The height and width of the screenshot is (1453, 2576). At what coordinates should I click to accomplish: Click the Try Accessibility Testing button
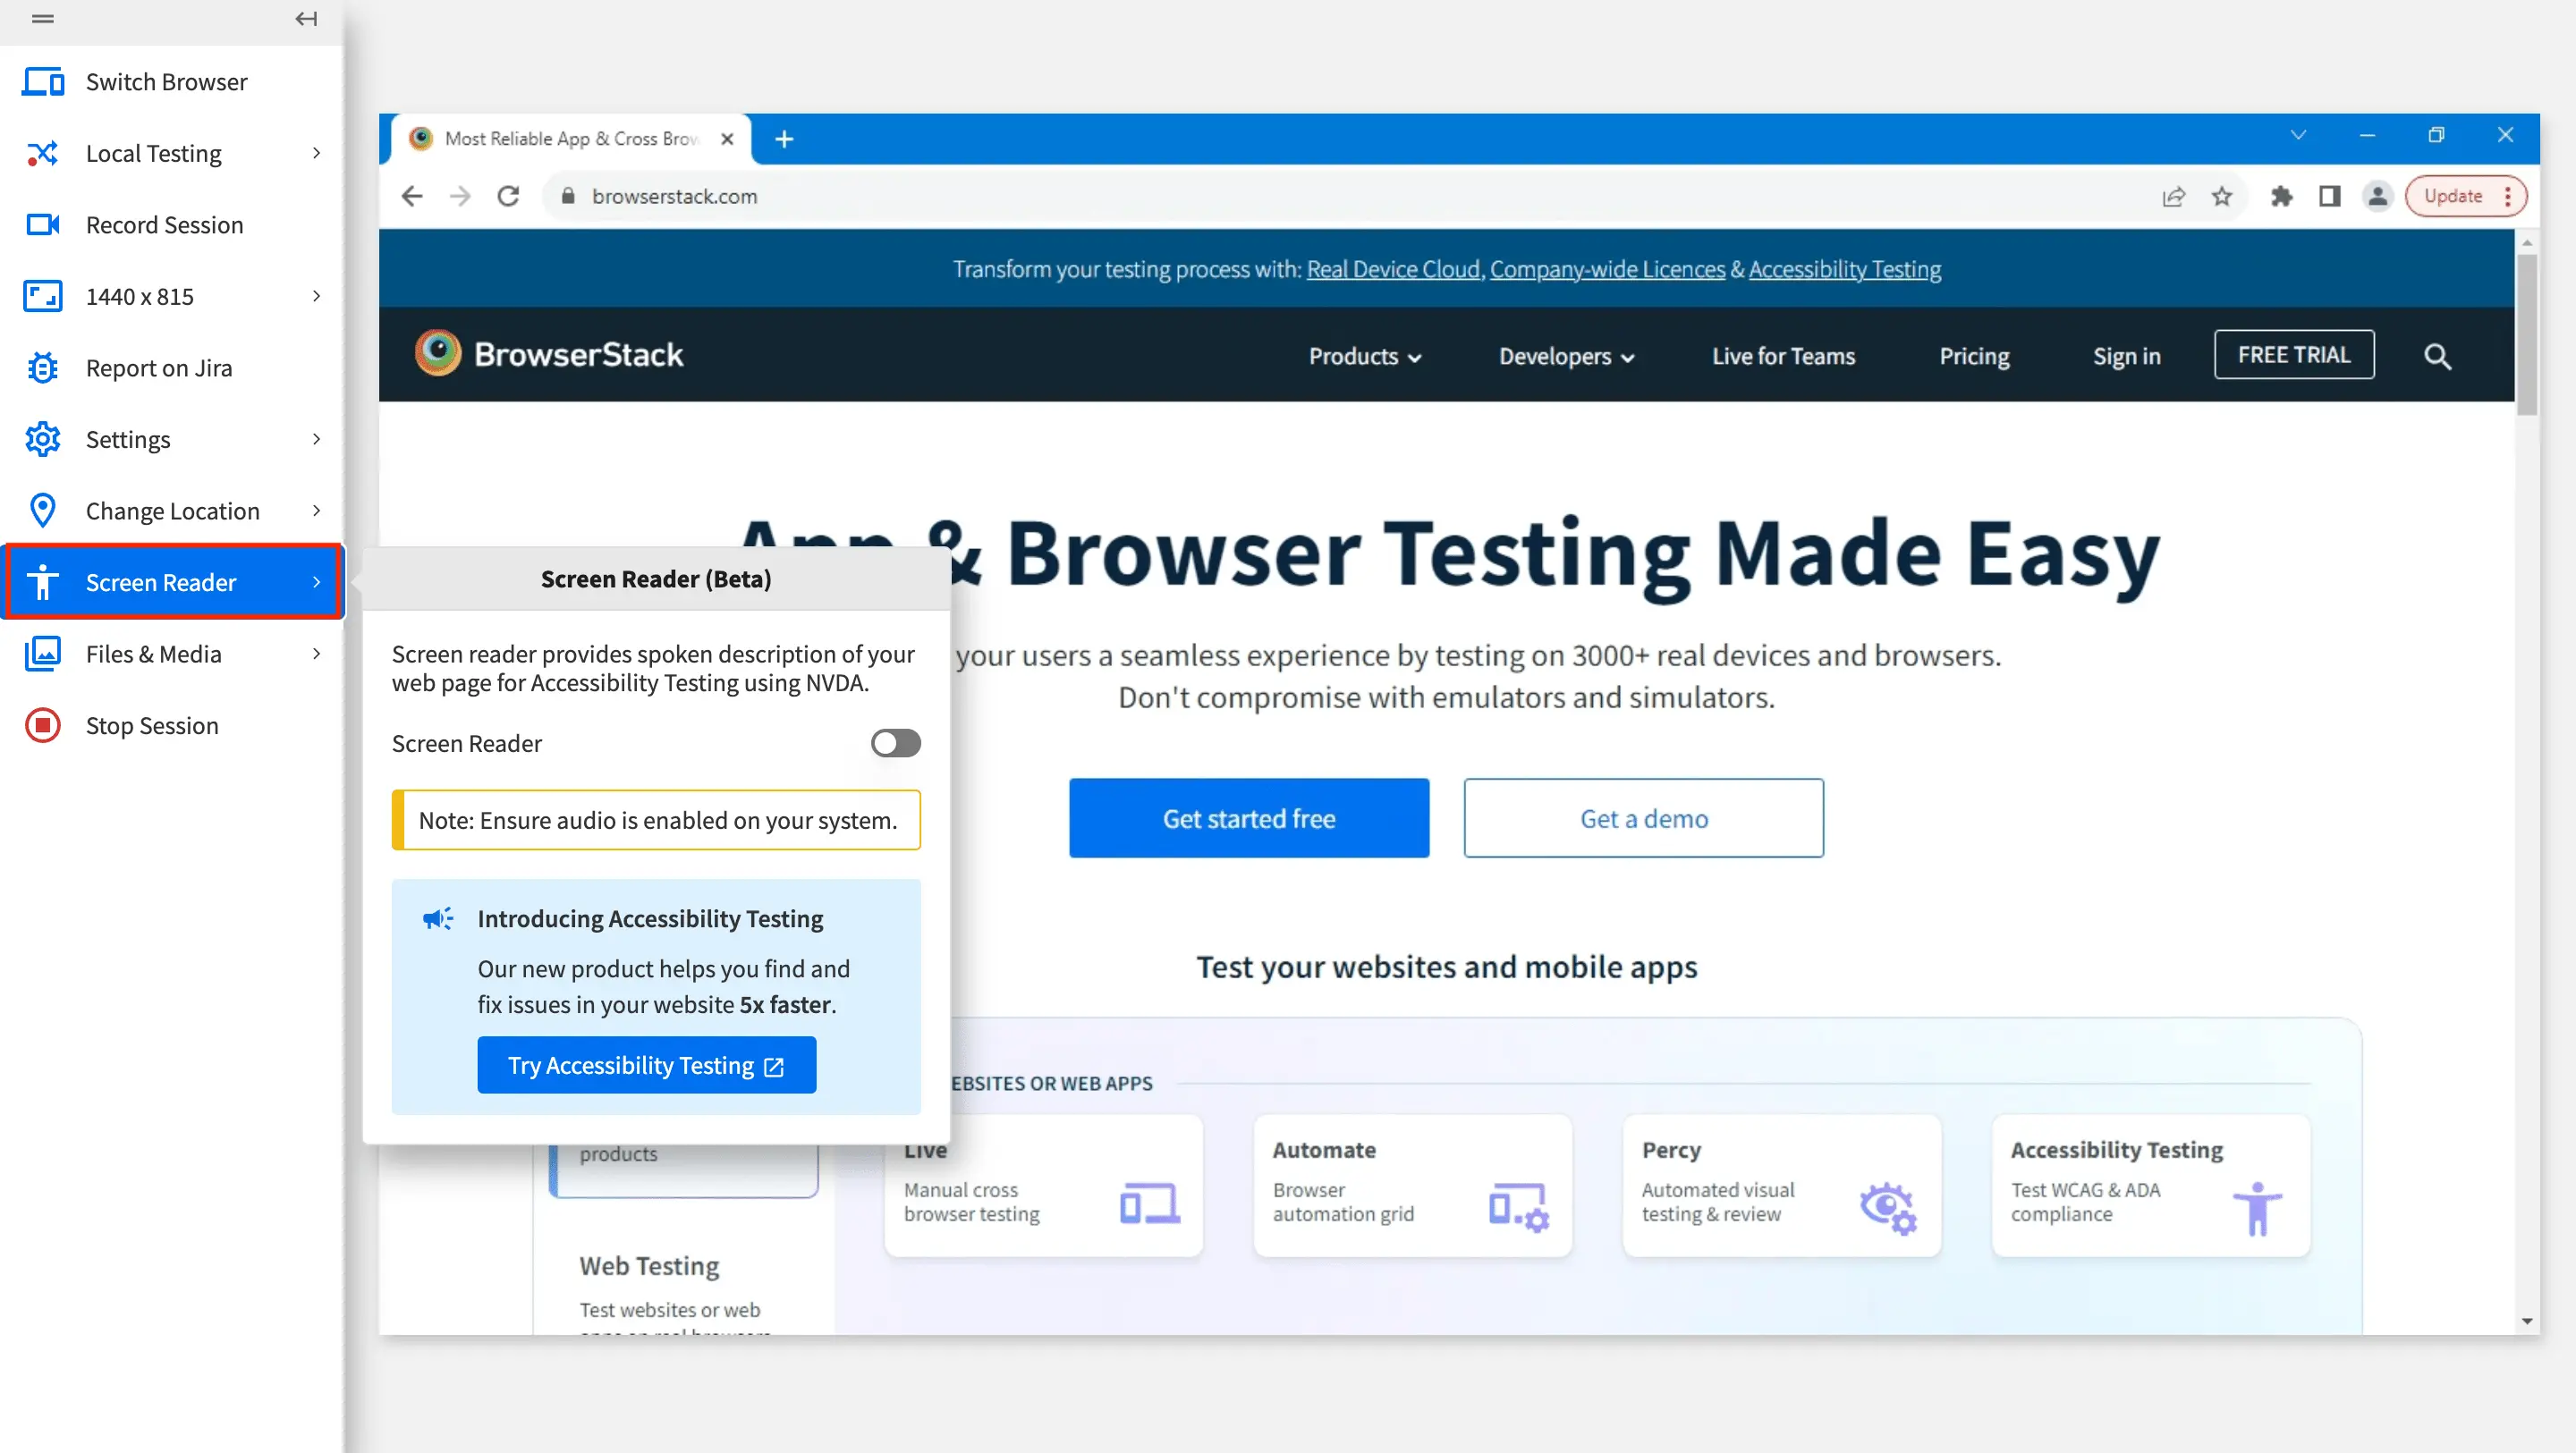coord(646,1065)
